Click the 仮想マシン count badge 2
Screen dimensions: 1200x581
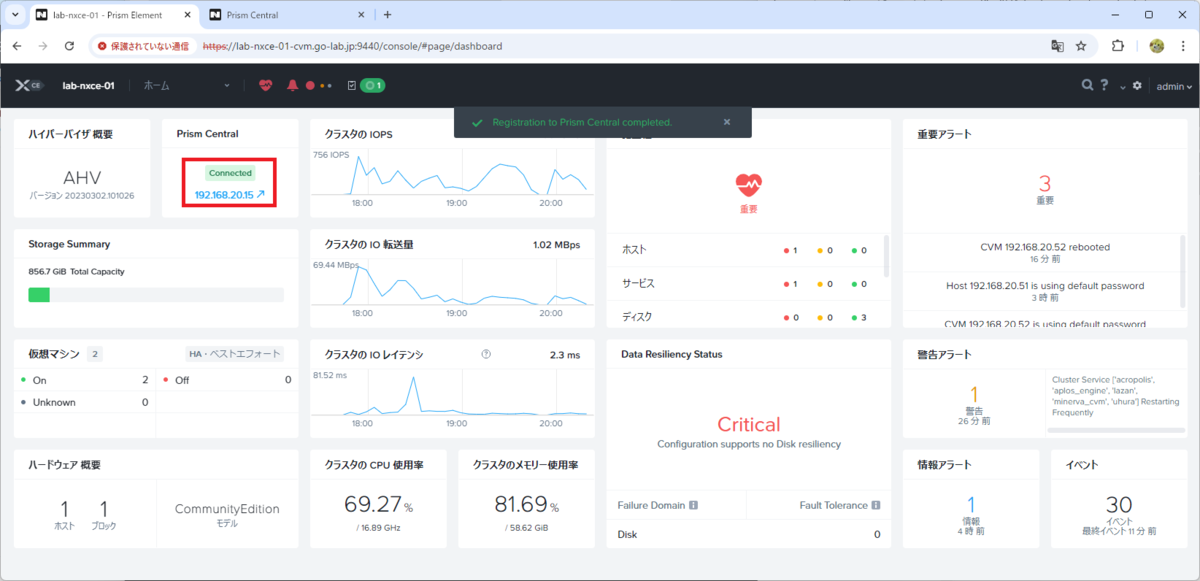coord(95,354)
